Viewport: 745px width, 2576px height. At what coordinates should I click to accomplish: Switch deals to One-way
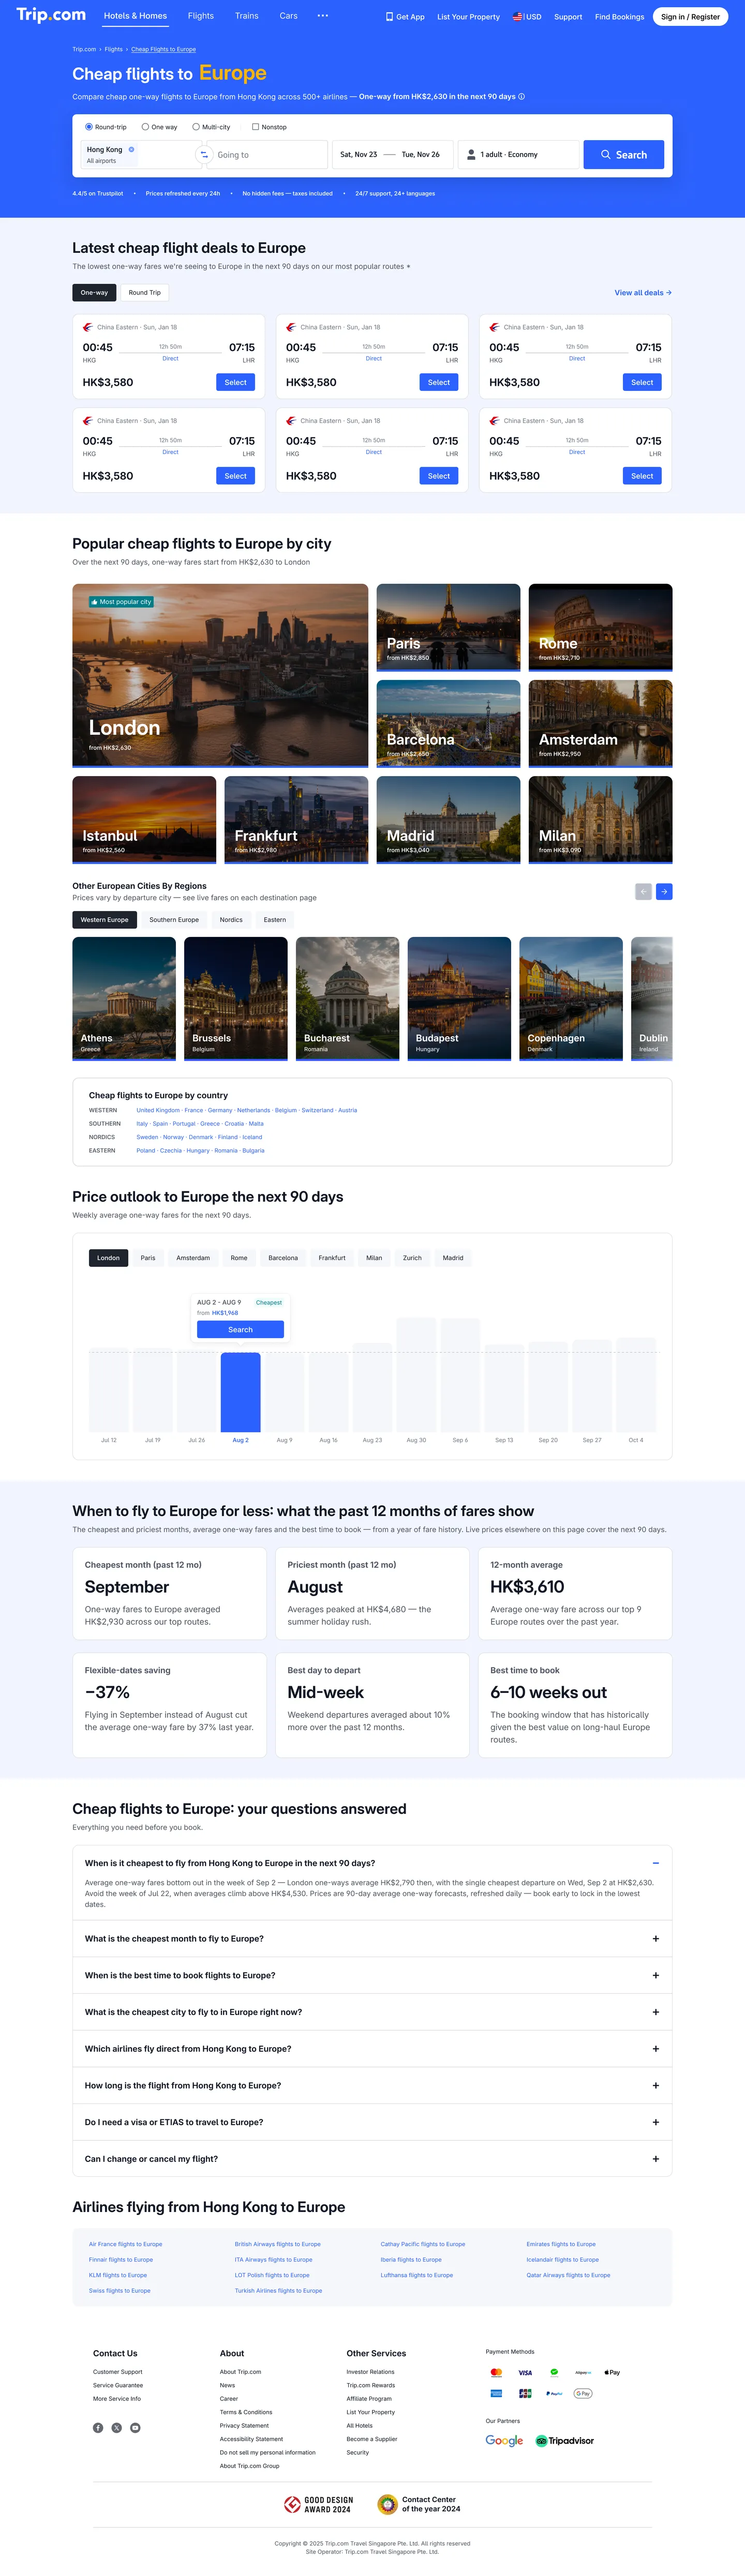click(94, 293)
